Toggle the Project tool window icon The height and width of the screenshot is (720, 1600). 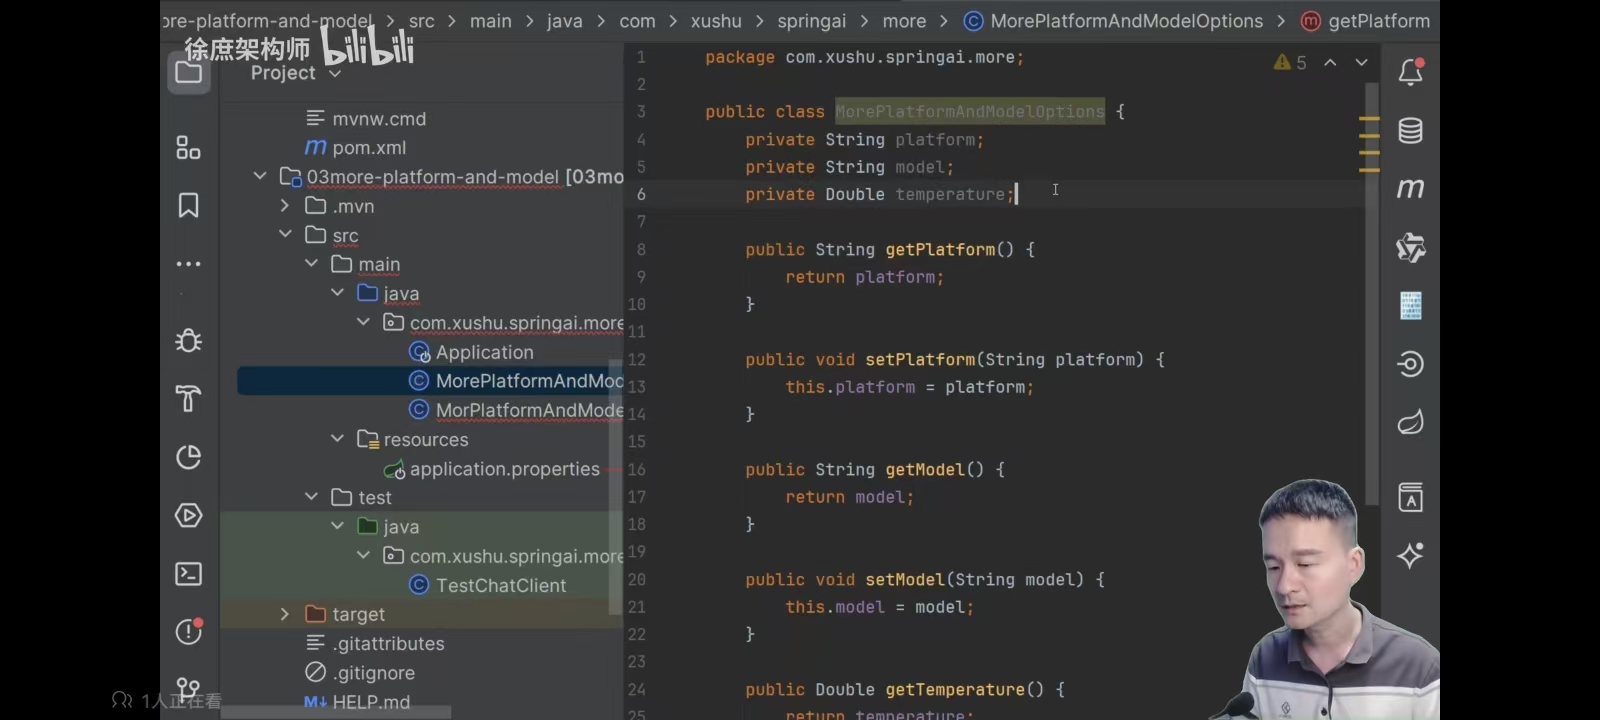[x=188, y=72]
